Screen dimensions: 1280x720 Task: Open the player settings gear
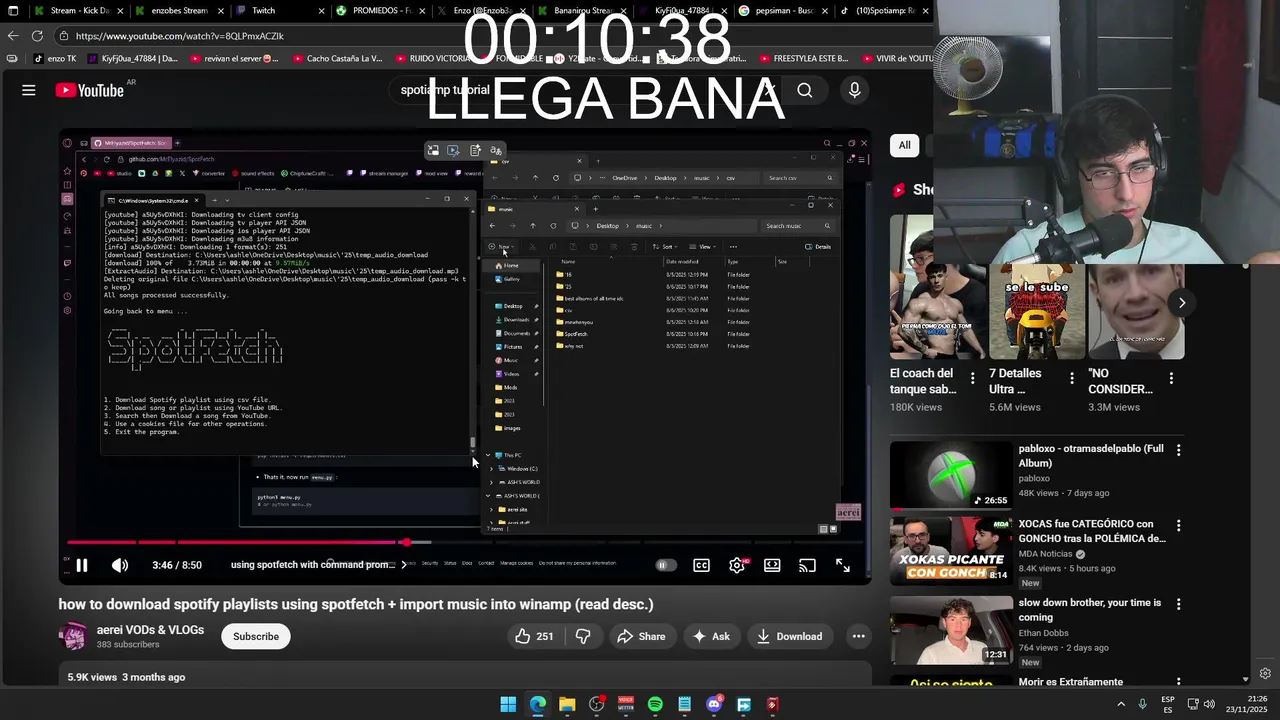(x=737, y=565)
